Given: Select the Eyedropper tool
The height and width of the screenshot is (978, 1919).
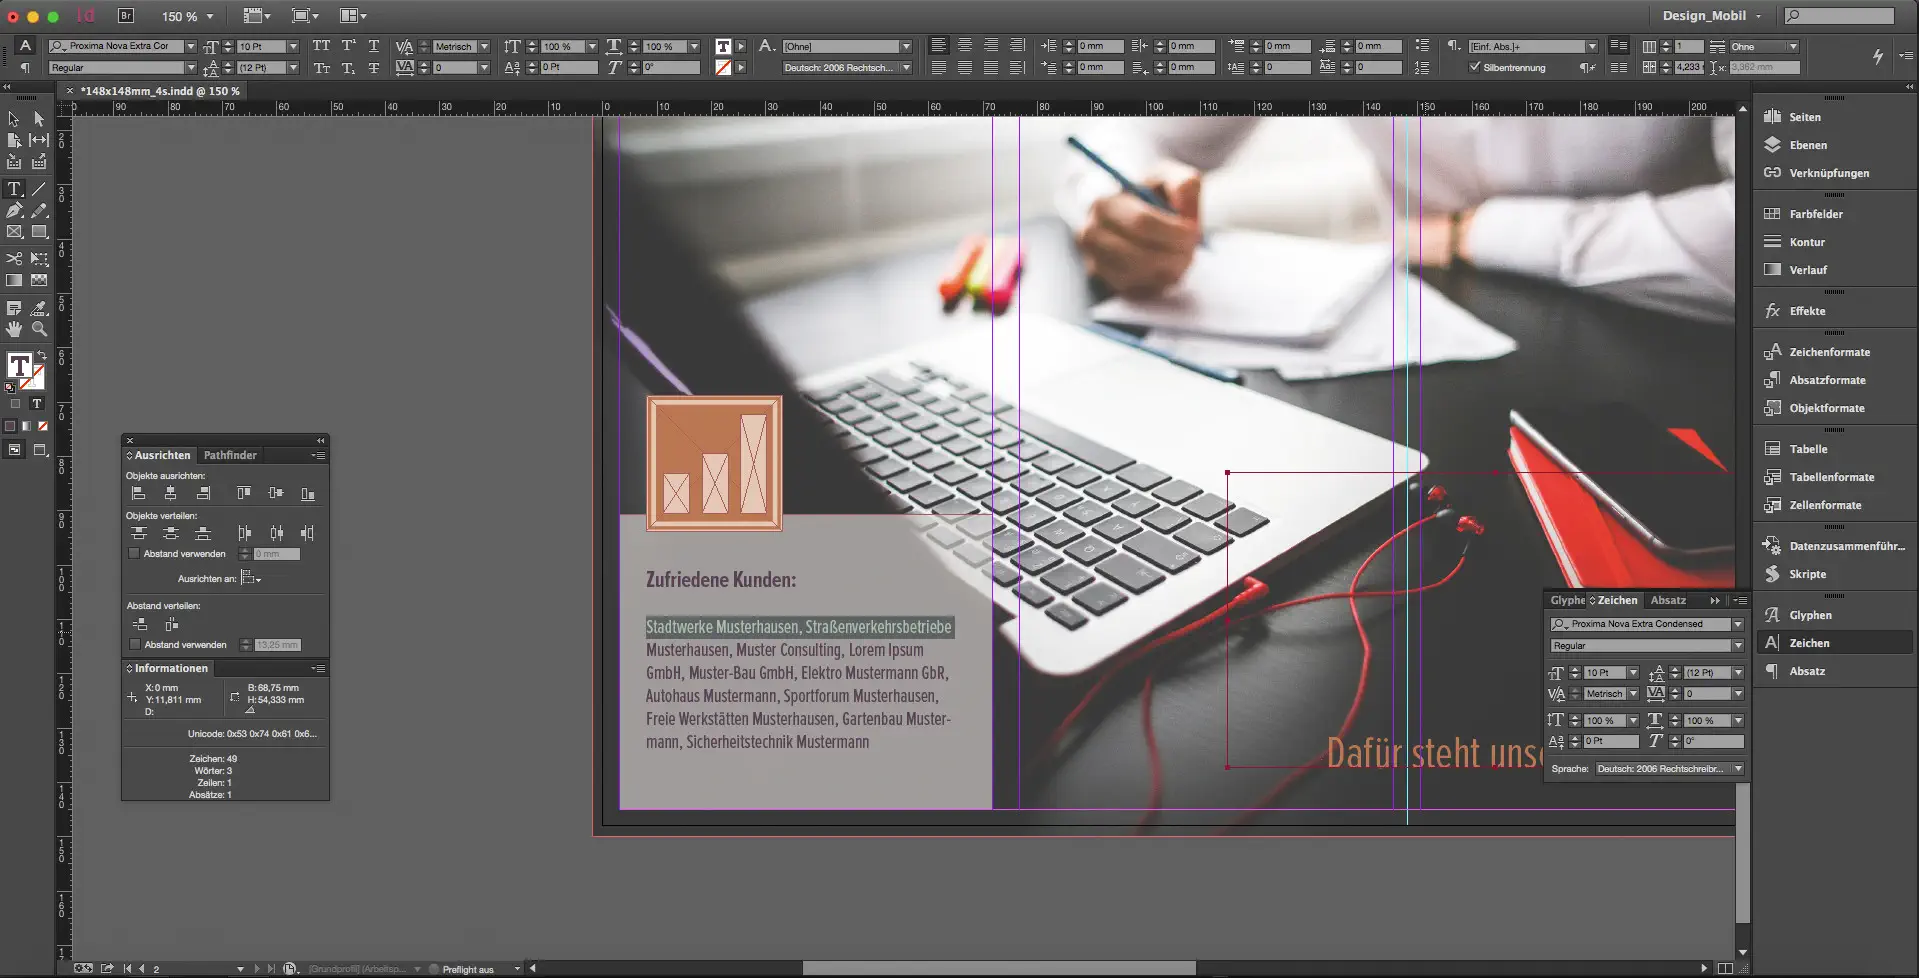Looking at the screenshot, I should tap(39, 308).
